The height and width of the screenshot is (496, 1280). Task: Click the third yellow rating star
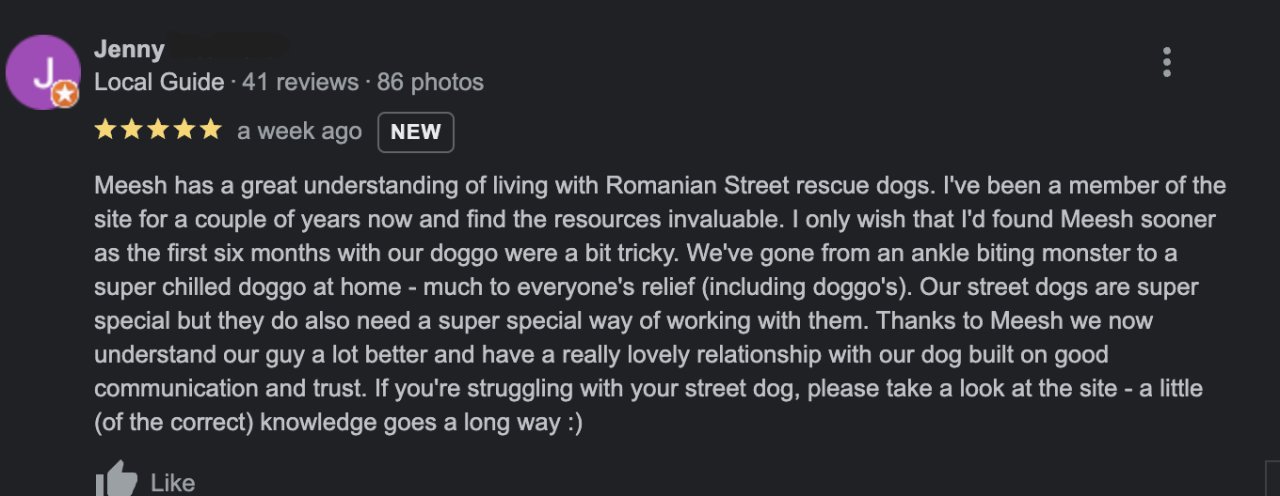158,130
